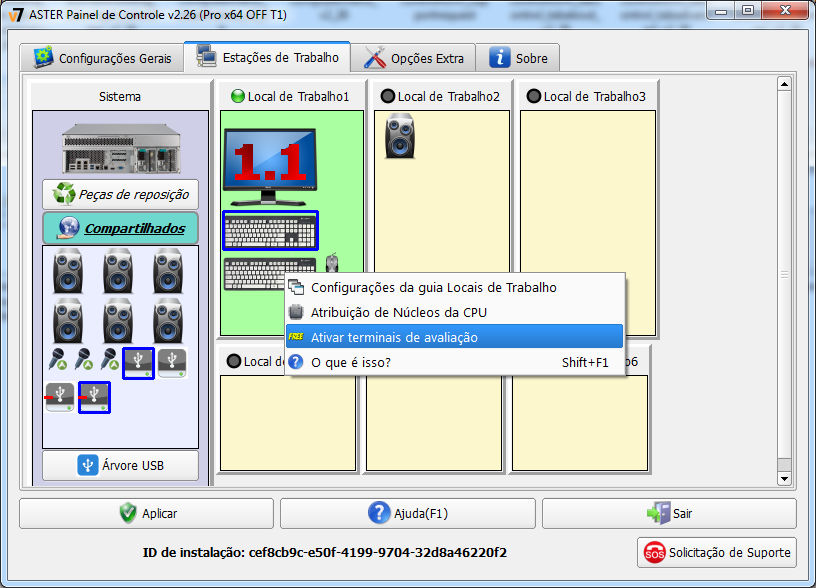This screenshot has height=588, width=816.
Task: Select the server computer image under Sistema
Action: [121, 149]
